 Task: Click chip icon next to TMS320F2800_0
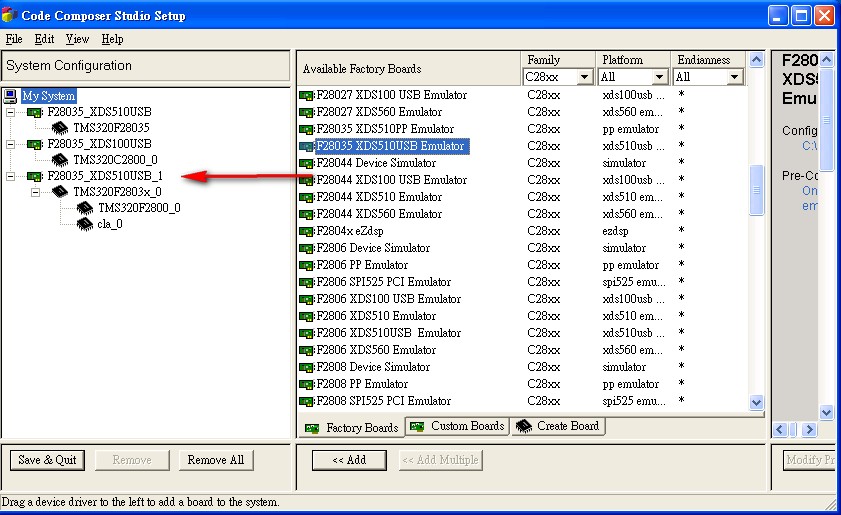tap(85, 208)
